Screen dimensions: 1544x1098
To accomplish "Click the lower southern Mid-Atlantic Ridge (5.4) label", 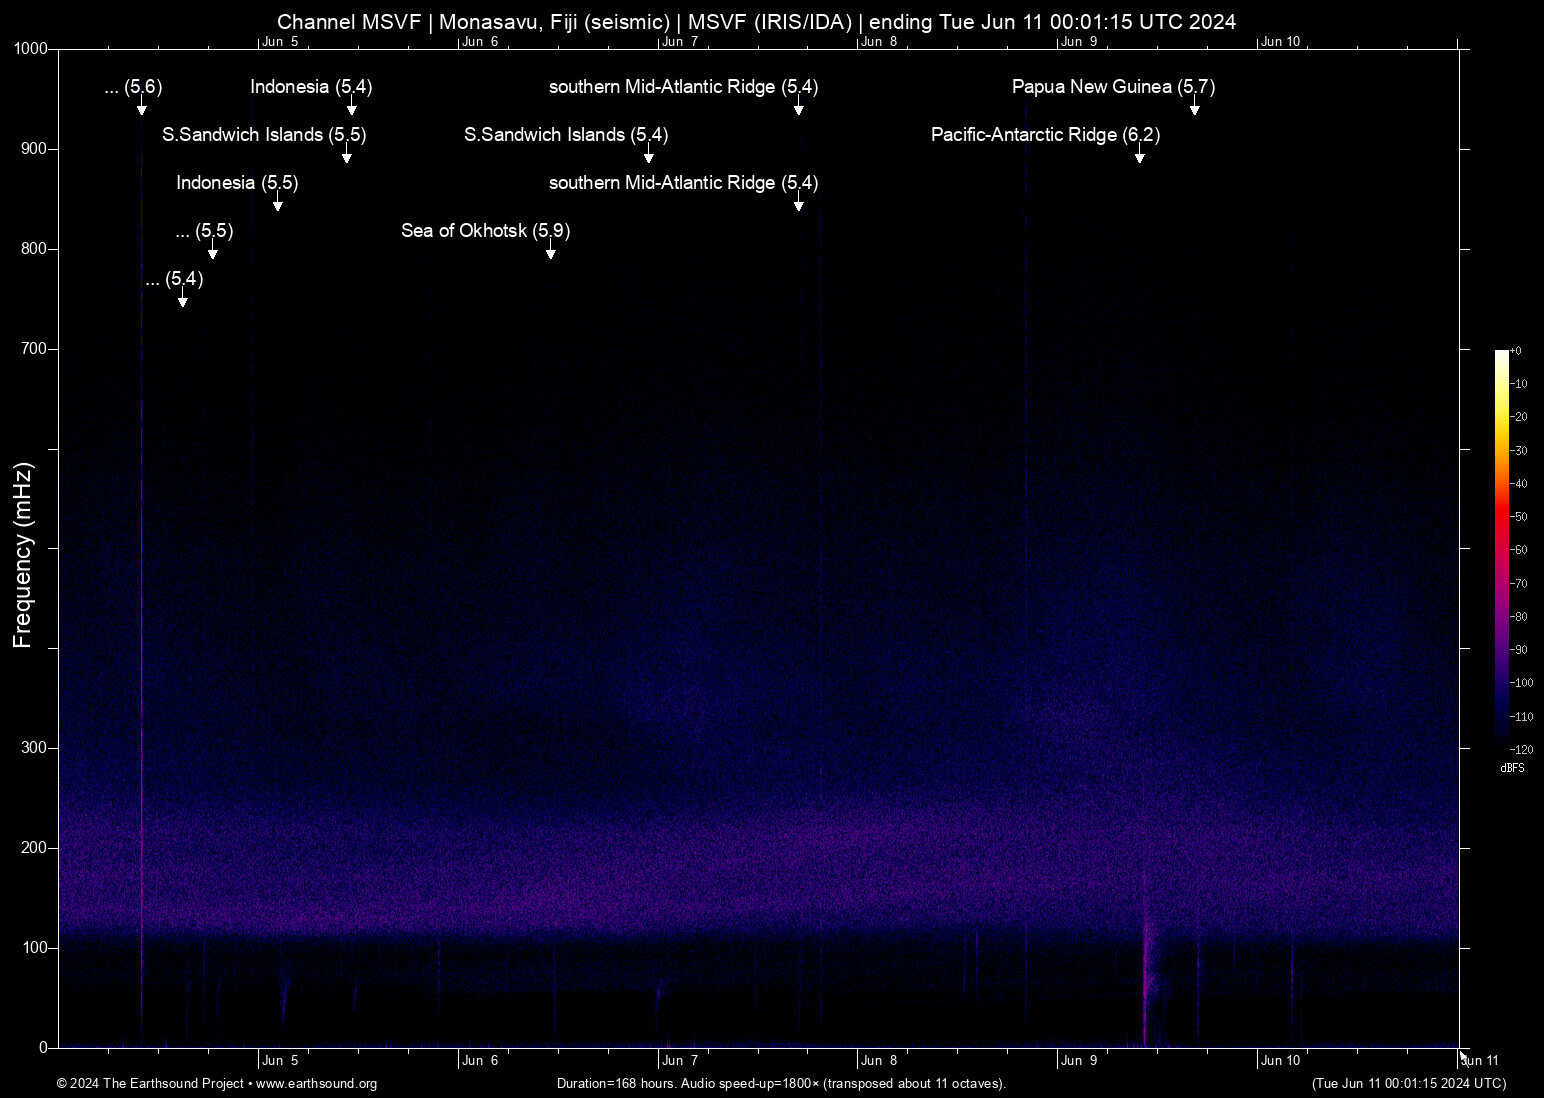I will (x=683, y=183).
